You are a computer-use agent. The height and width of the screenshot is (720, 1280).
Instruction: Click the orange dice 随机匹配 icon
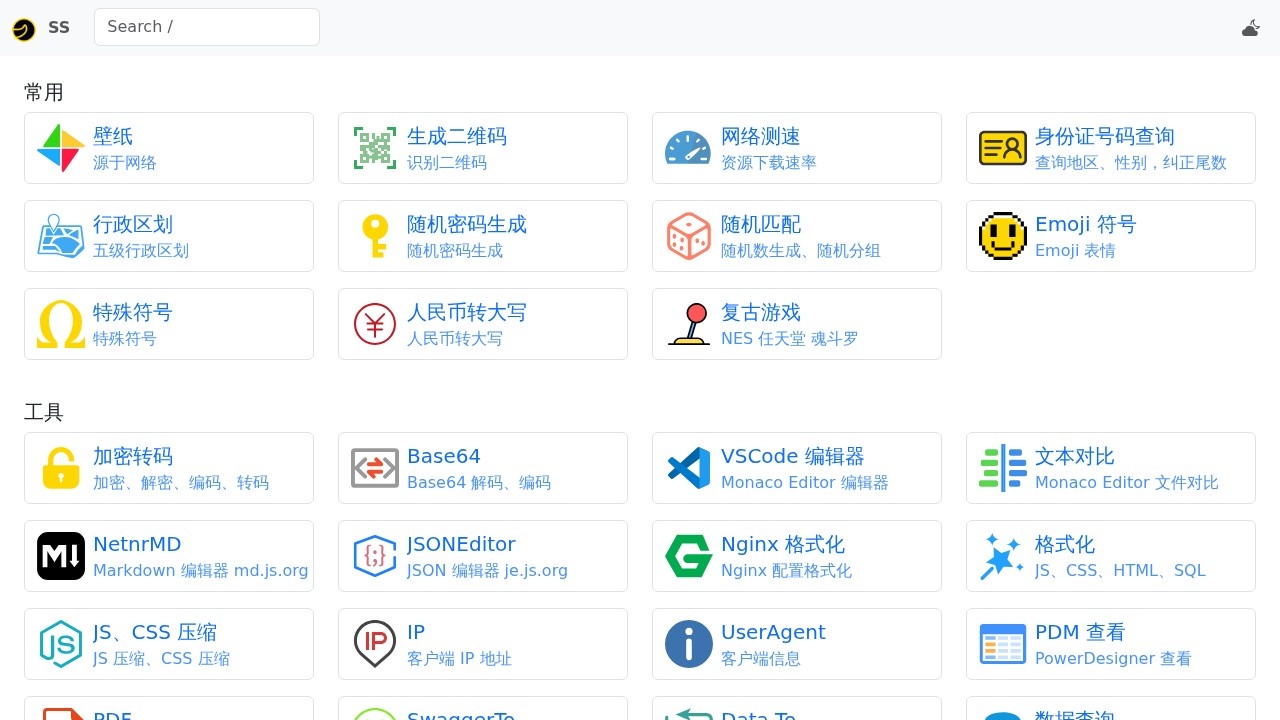pyautogui.click(x=688, y=236)
